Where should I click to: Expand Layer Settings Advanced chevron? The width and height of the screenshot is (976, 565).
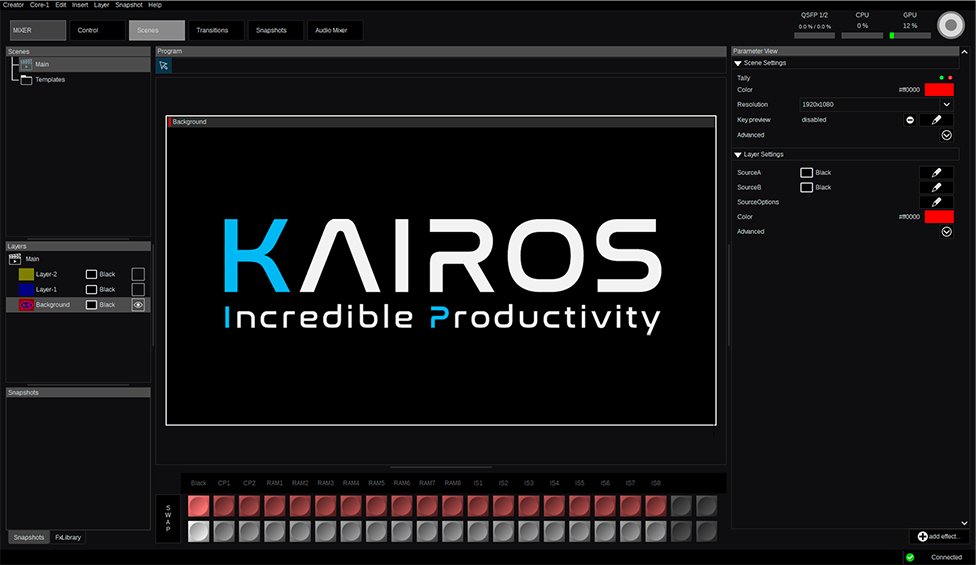pos(947,231)
